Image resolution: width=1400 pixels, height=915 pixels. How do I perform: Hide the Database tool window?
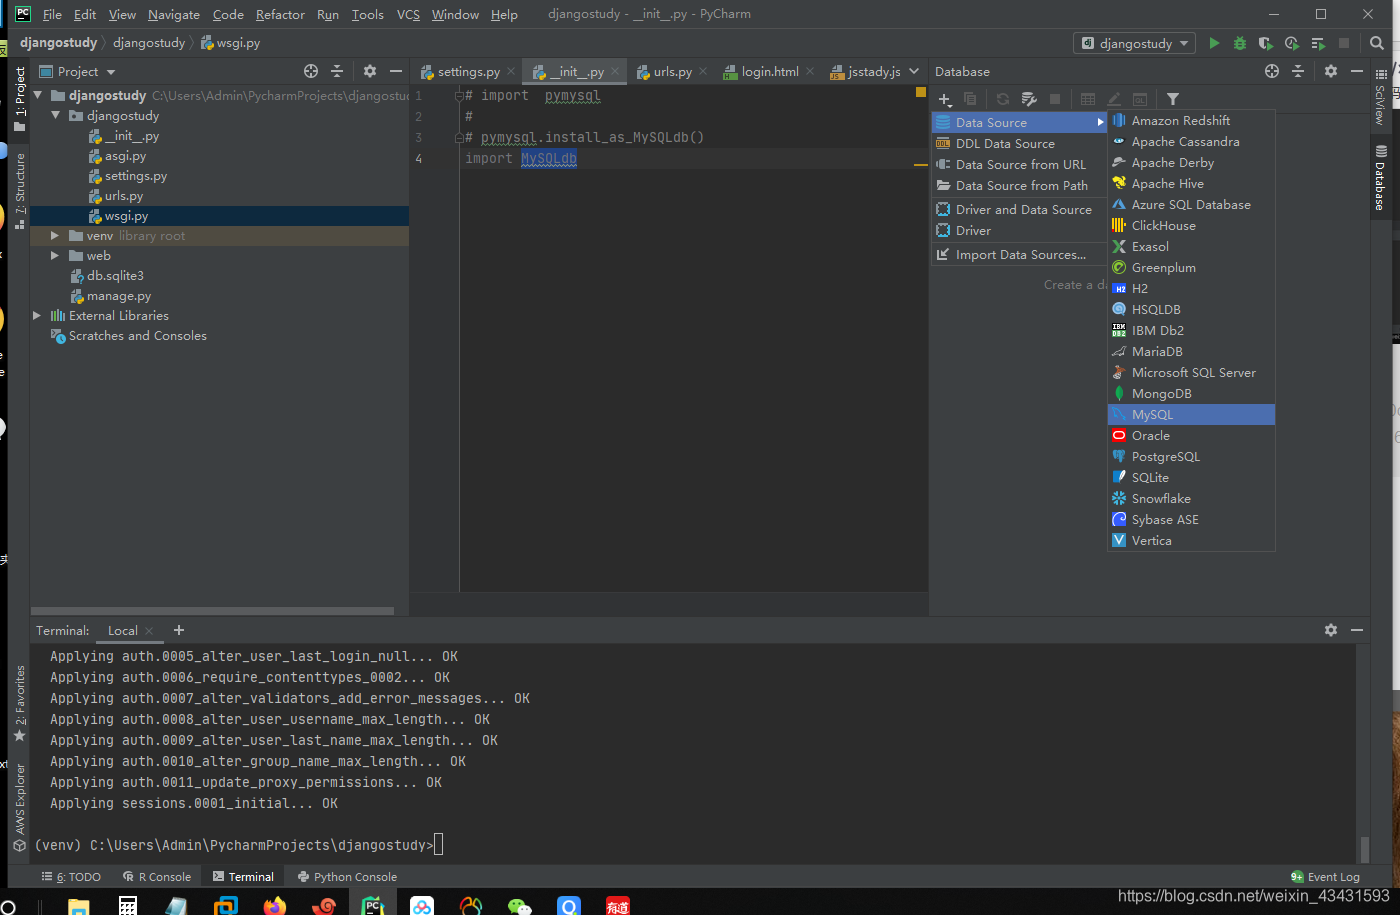tap(1357, 71)
